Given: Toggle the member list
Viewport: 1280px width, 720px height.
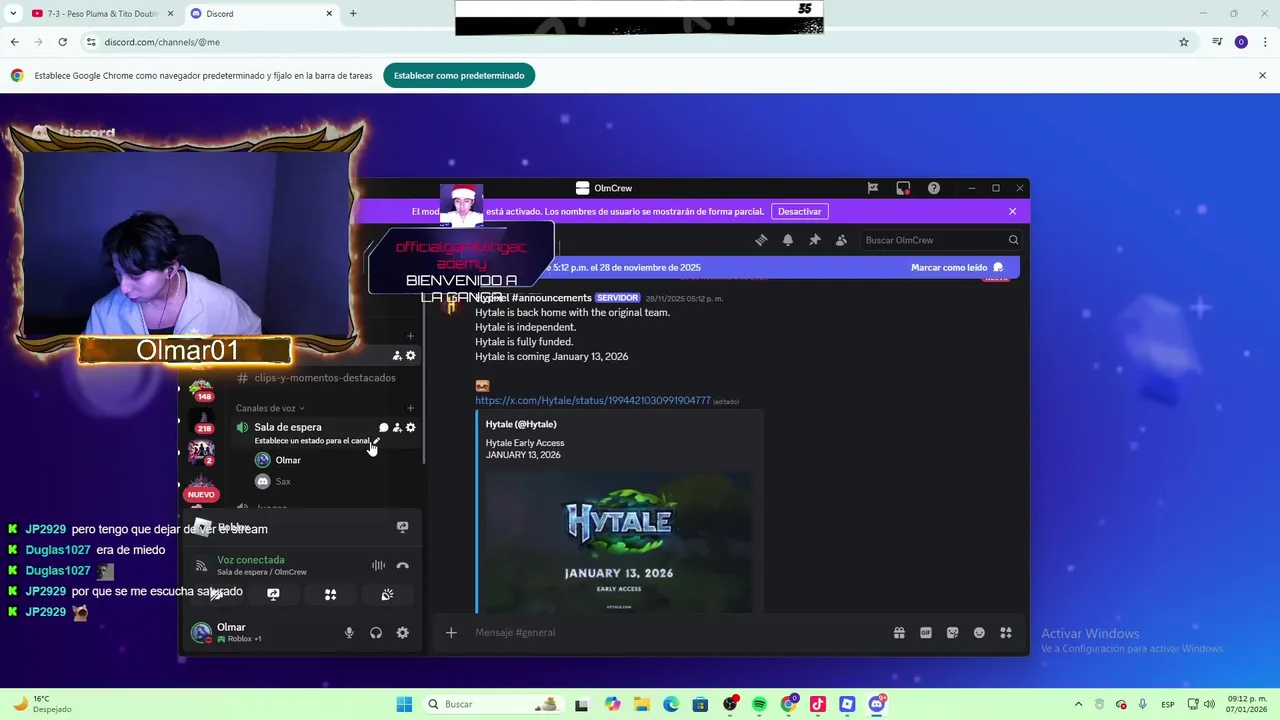Looking at the screenshot, I should point(841,240).
